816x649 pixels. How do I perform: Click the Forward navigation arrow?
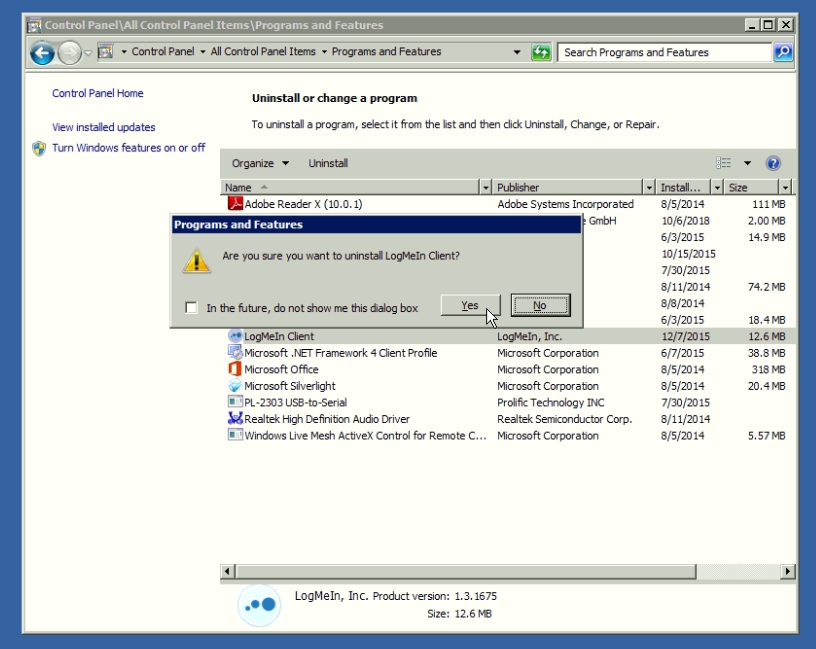click(x=69, y=53)
